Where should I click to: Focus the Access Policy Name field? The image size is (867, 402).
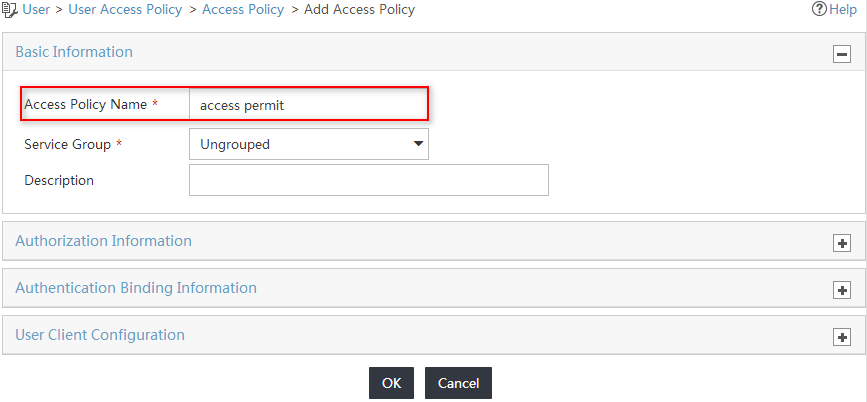tap(309, 104)
